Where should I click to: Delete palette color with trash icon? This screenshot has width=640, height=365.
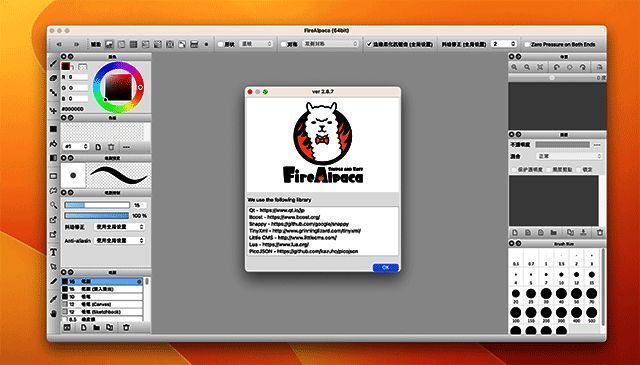point(111,147)
